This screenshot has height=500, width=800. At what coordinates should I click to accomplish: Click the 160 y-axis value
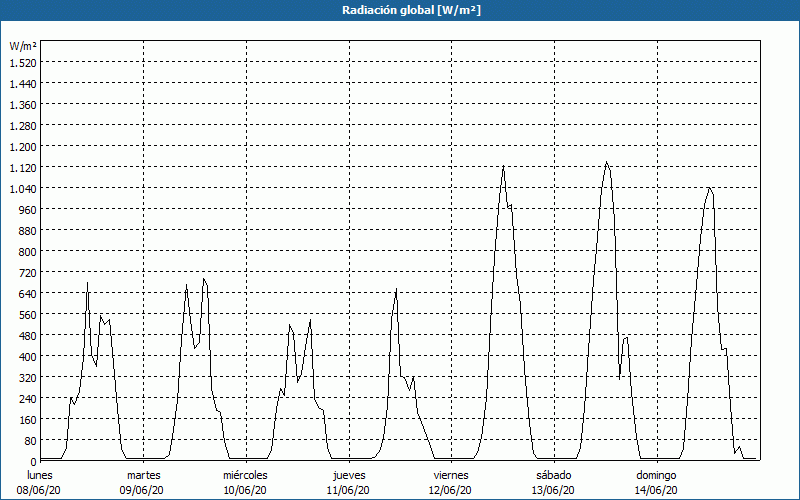click(x=27, y=419)
